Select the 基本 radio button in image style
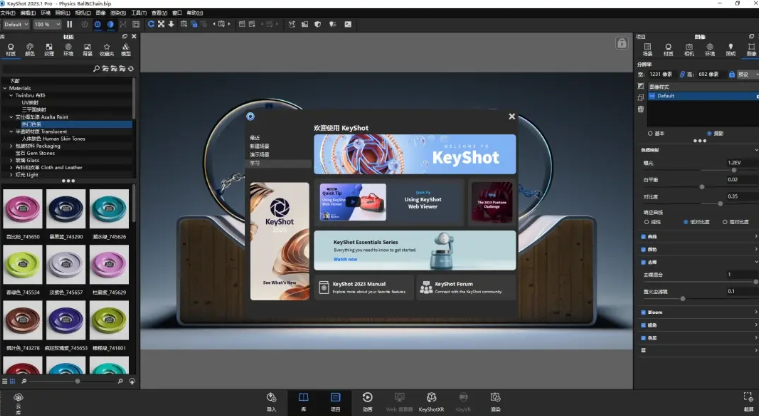 pyautogui.click(x=651, y=132)
